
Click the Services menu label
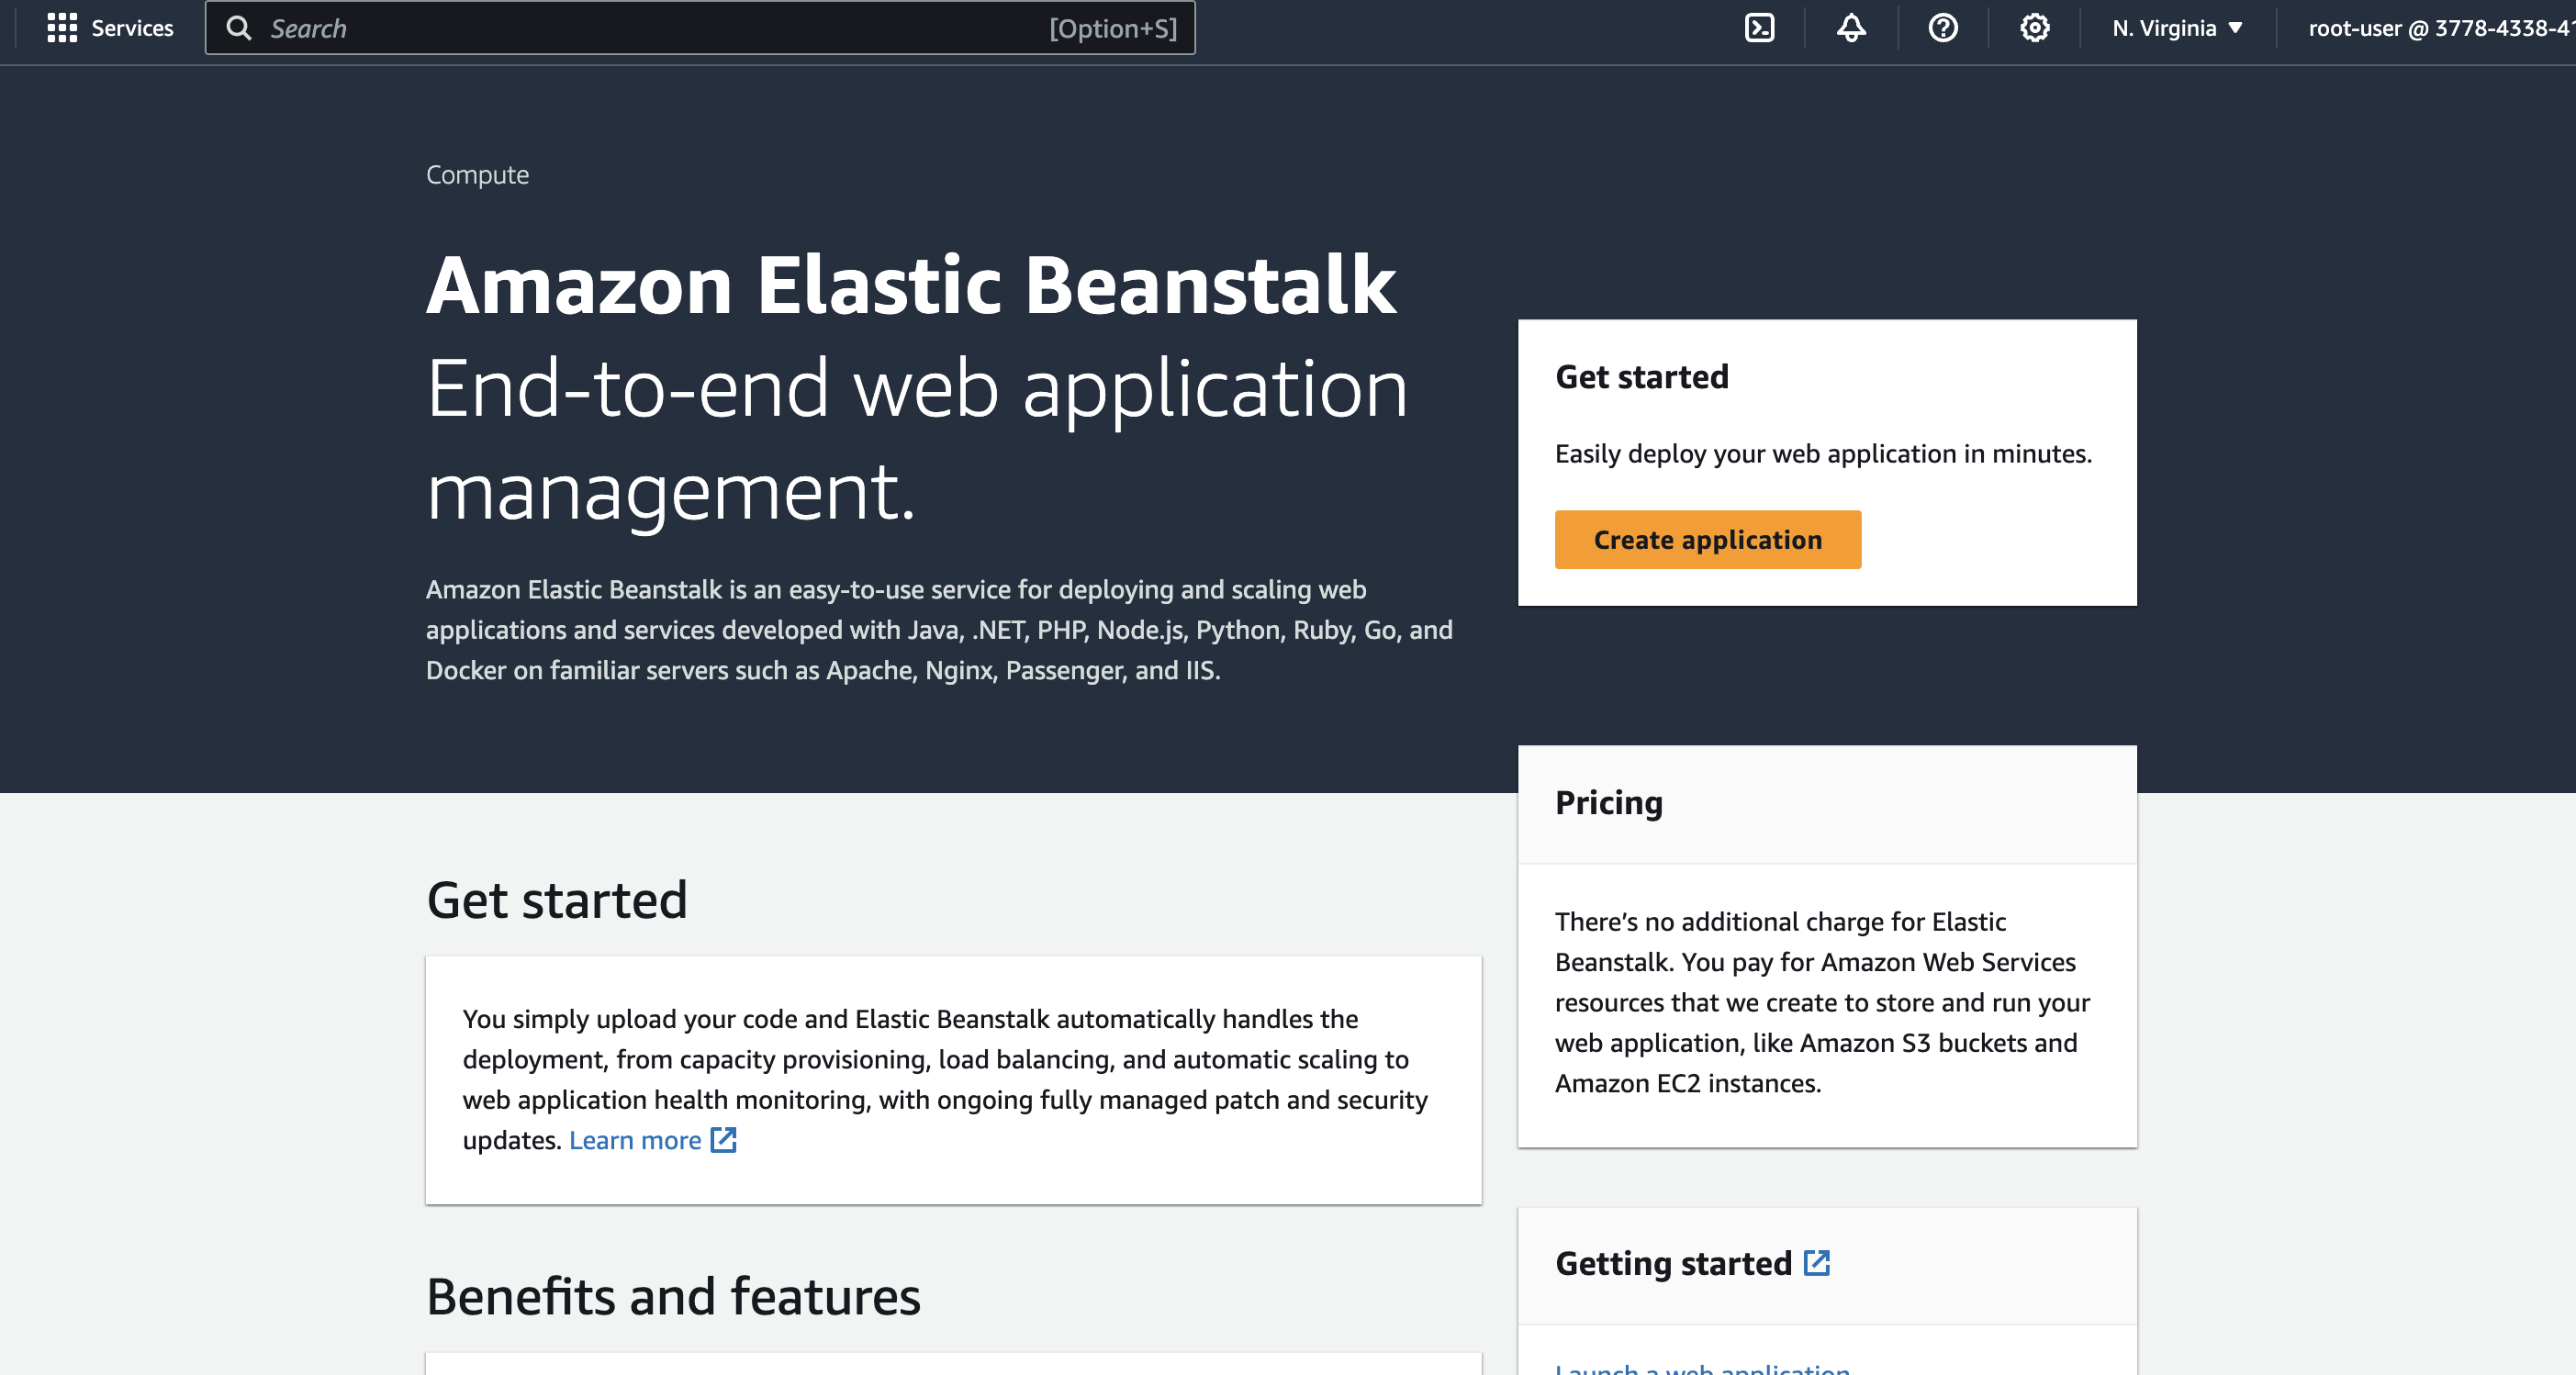(132, 28)
